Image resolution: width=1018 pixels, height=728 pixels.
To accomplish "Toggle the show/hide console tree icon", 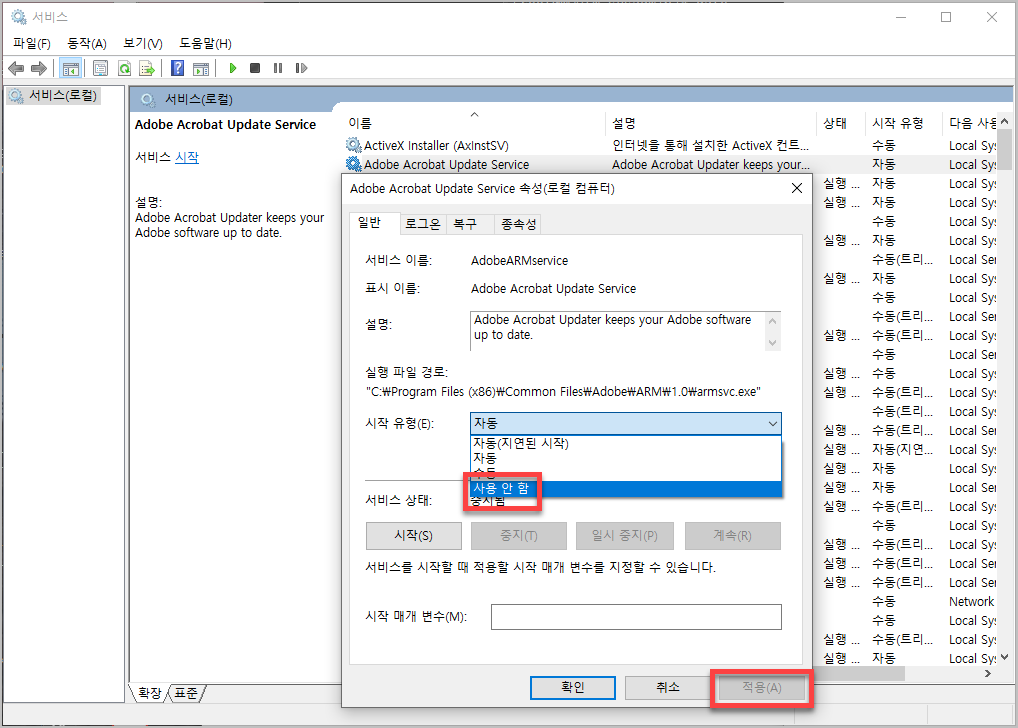I will point(70,68).
